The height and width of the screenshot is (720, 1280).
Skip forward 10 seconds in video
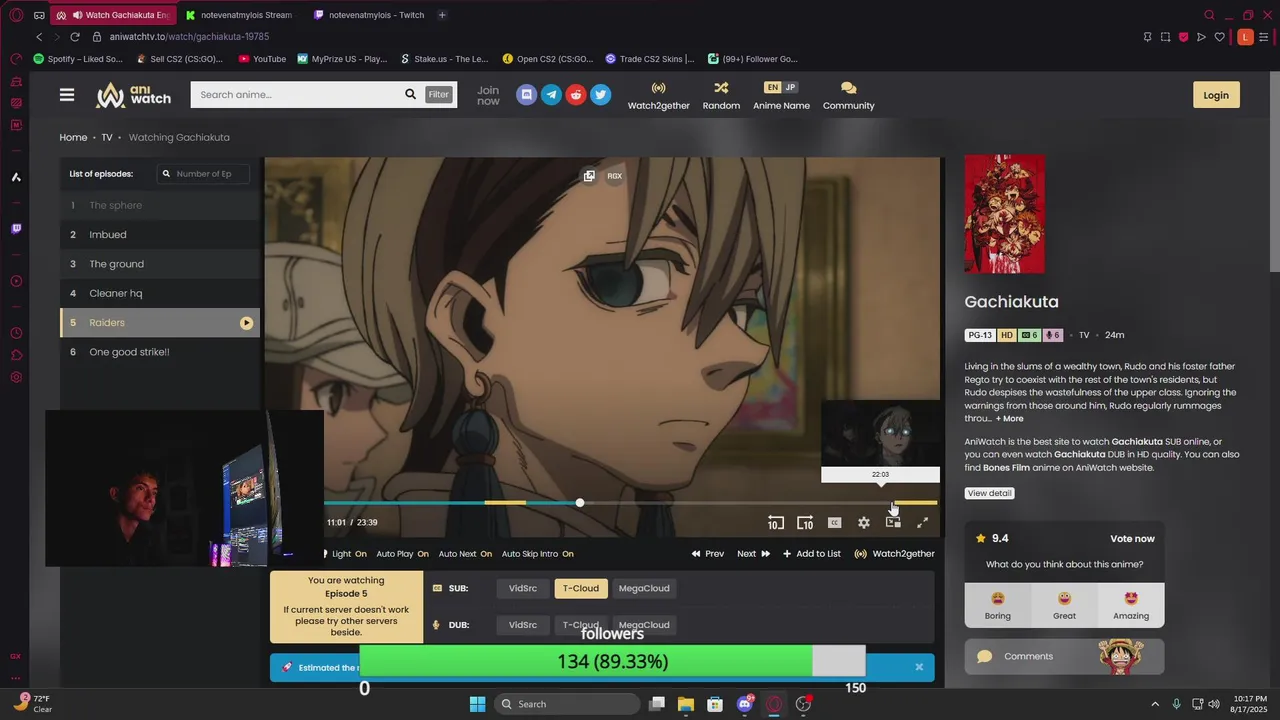[805, 522]
